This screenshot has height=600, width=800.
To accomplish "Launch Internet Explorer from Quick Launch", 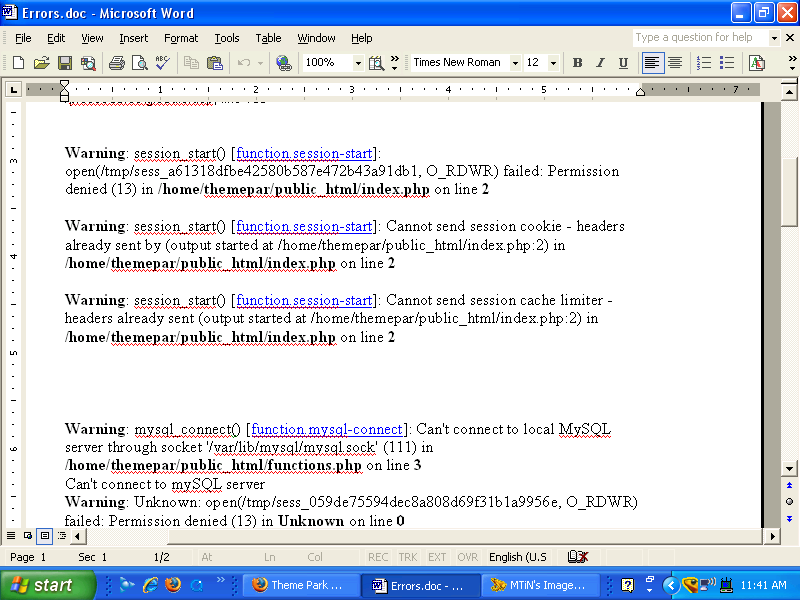I will [x=150, y=585].
